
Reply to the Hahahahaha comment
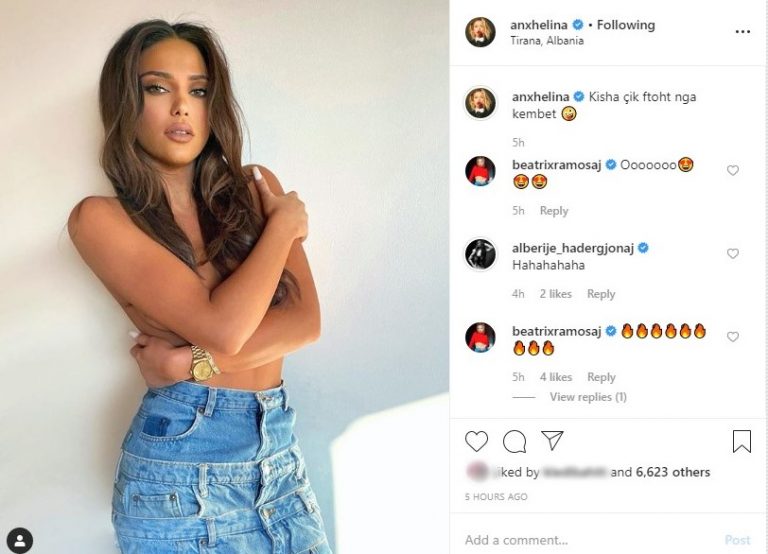601,294
